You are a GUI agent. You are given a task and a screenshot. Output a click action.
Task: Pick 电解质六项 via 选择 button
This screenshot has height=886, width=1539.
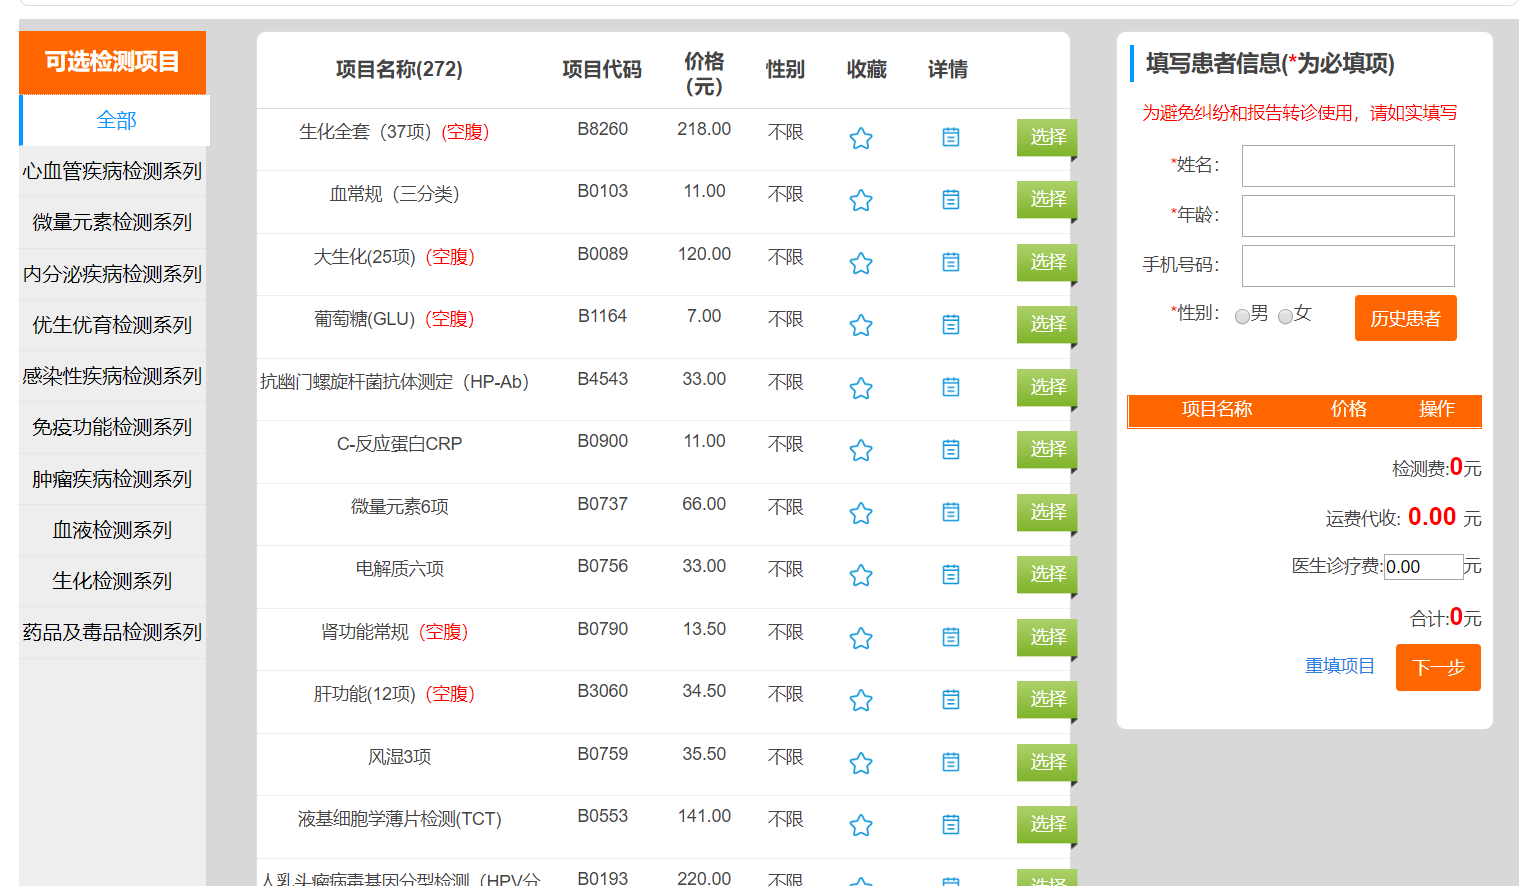click(1047, 575)
